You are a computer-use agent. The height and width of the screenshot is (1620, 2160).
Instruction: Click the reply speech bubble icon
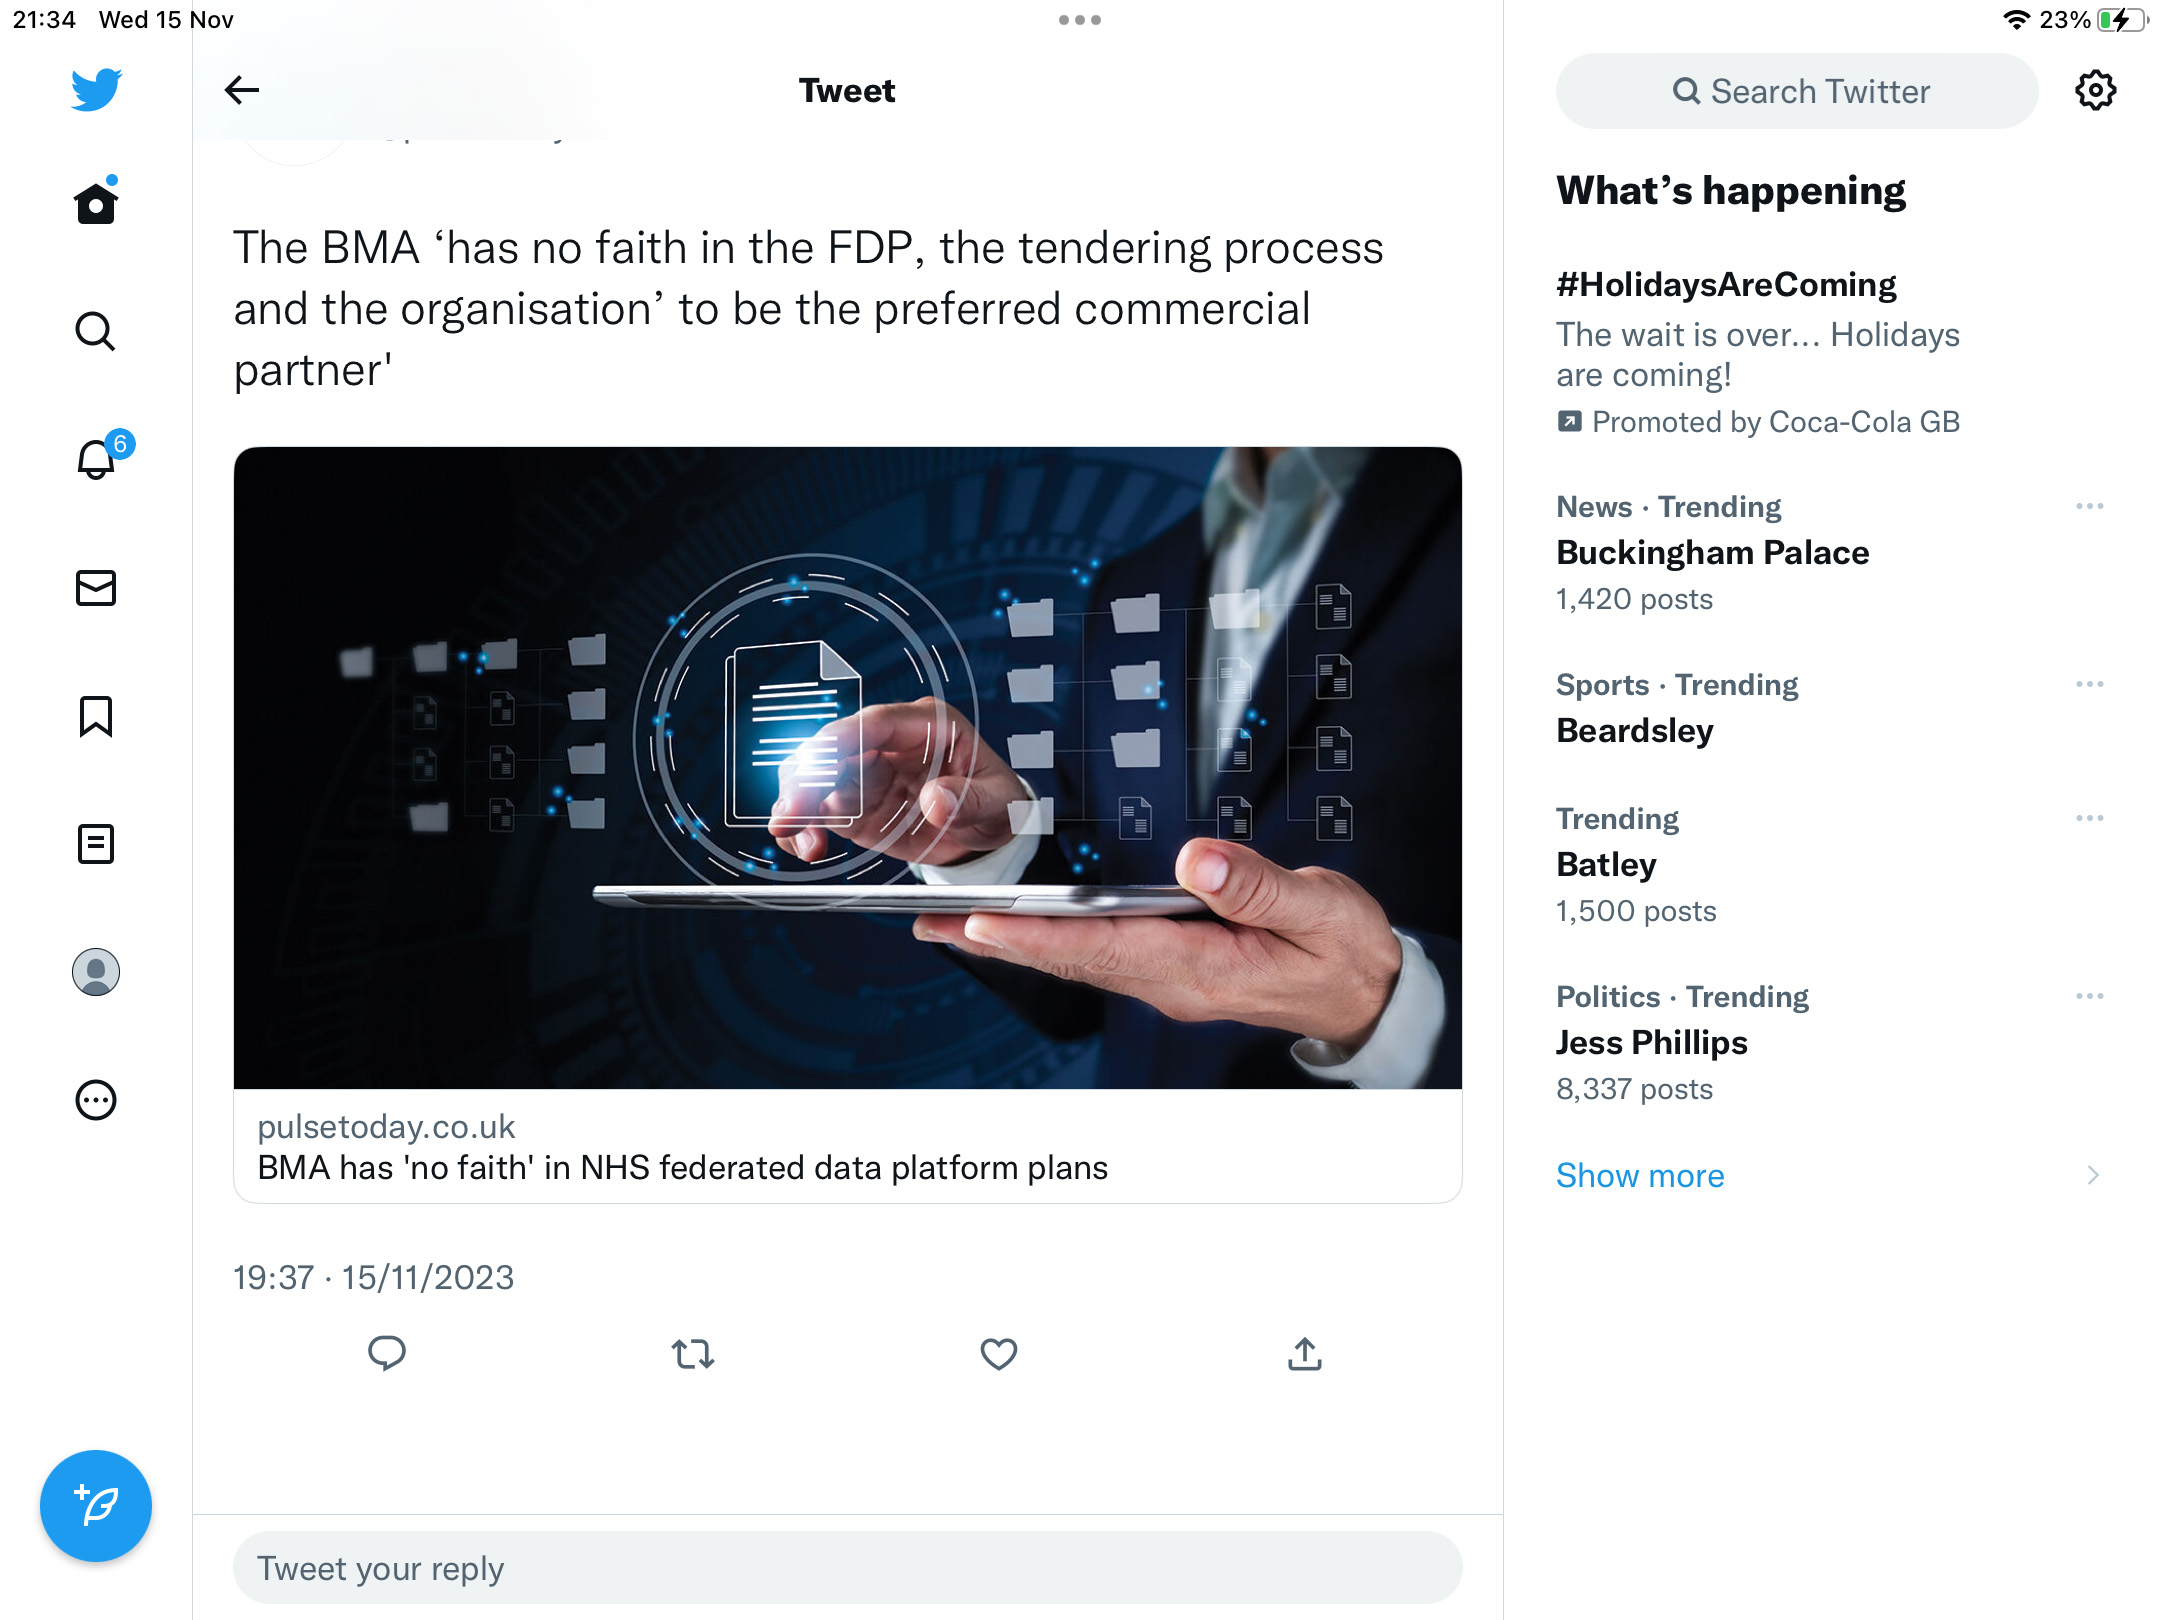coord(387,1353)
